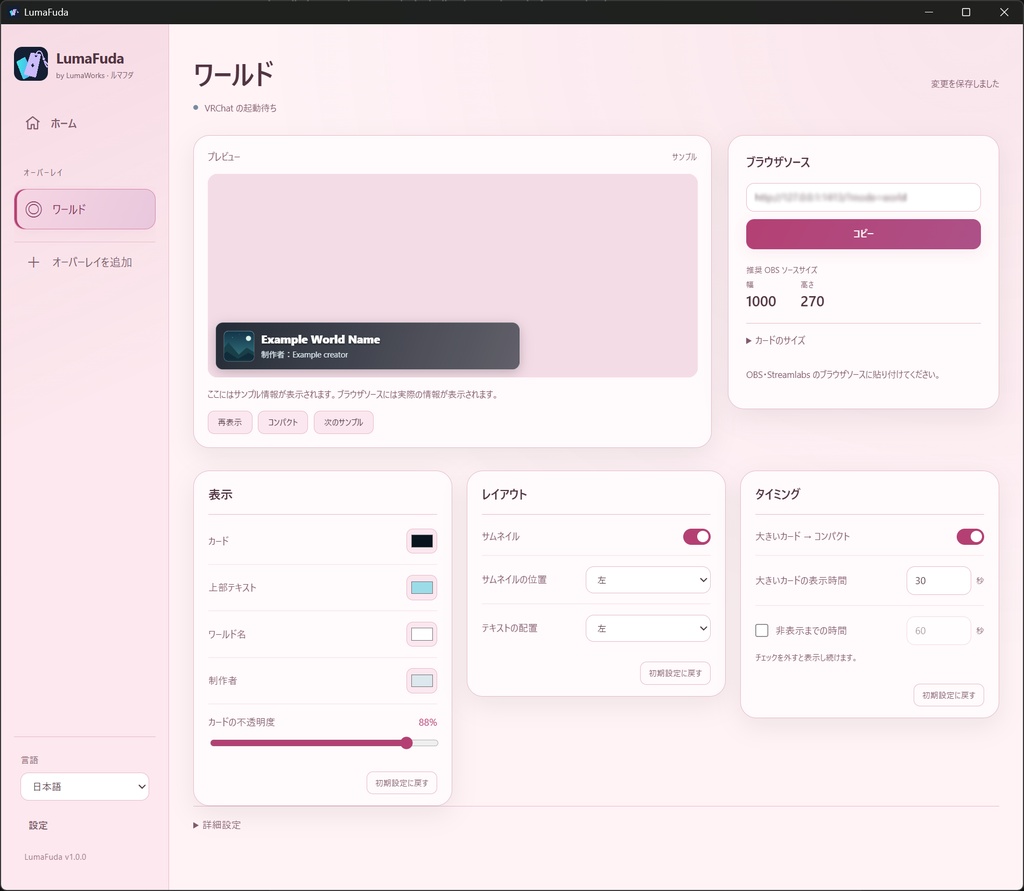This screenshot has height=891, width=1024.
Task: Click the コピー button
Action: [x=863, y=234]
